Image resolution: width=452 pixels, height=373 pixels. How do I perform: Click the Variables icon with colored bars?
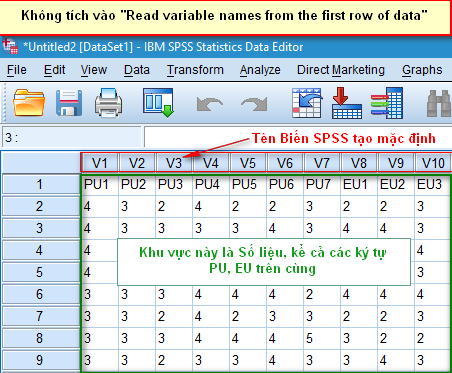tap(387, 103)
